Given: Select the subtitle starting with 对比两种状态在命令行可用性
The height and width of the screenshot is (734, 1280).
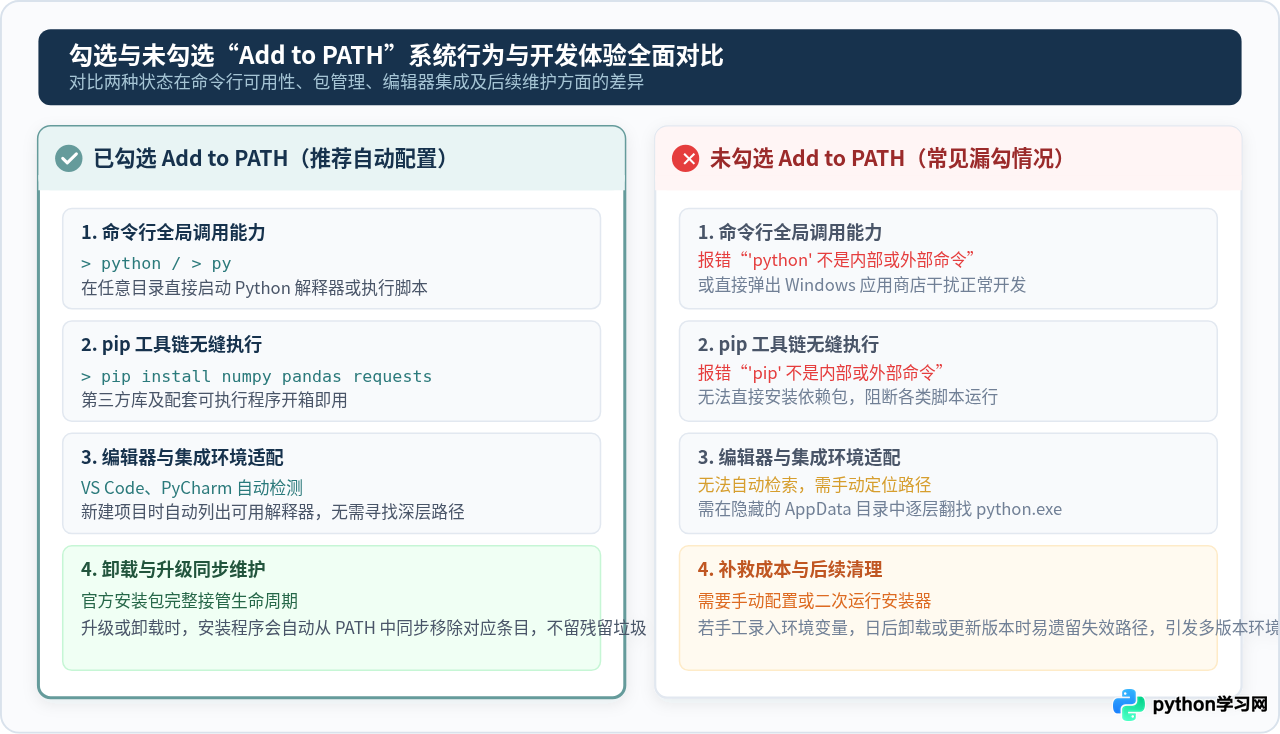Looking at the screenshot, I should click(x=357, y=83).
